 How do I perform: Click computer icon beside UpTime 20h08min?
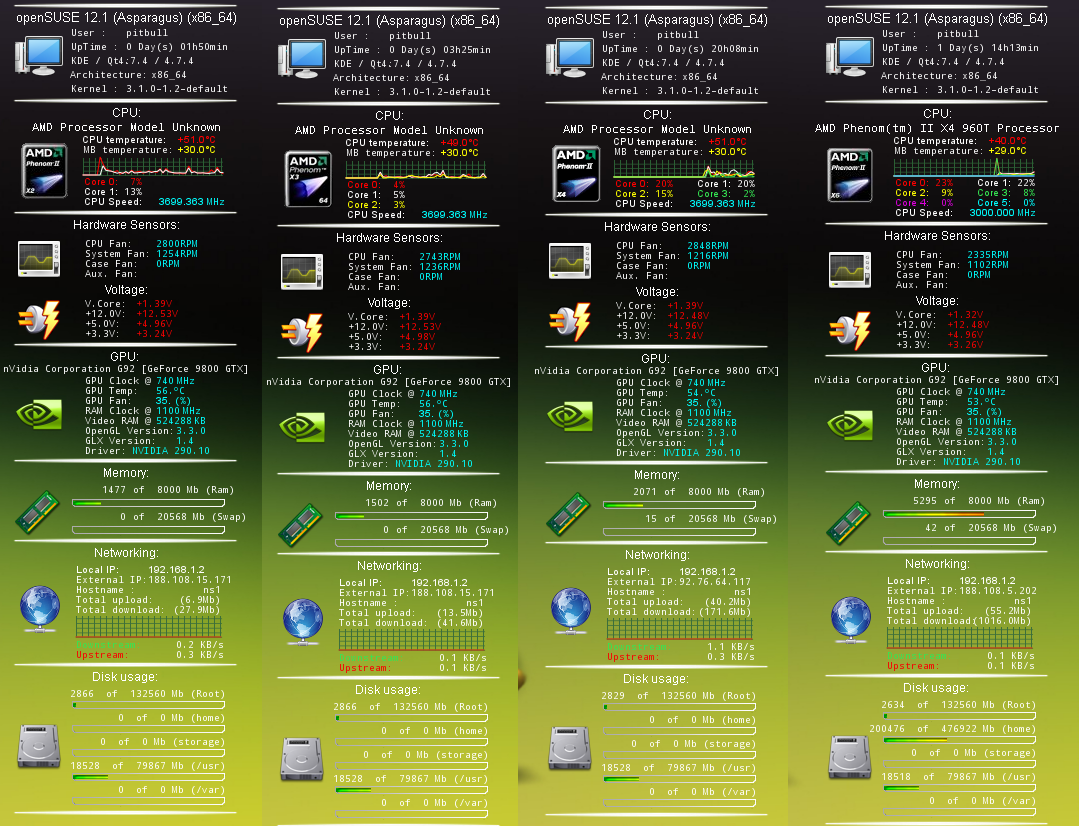(x=570, y=58)
